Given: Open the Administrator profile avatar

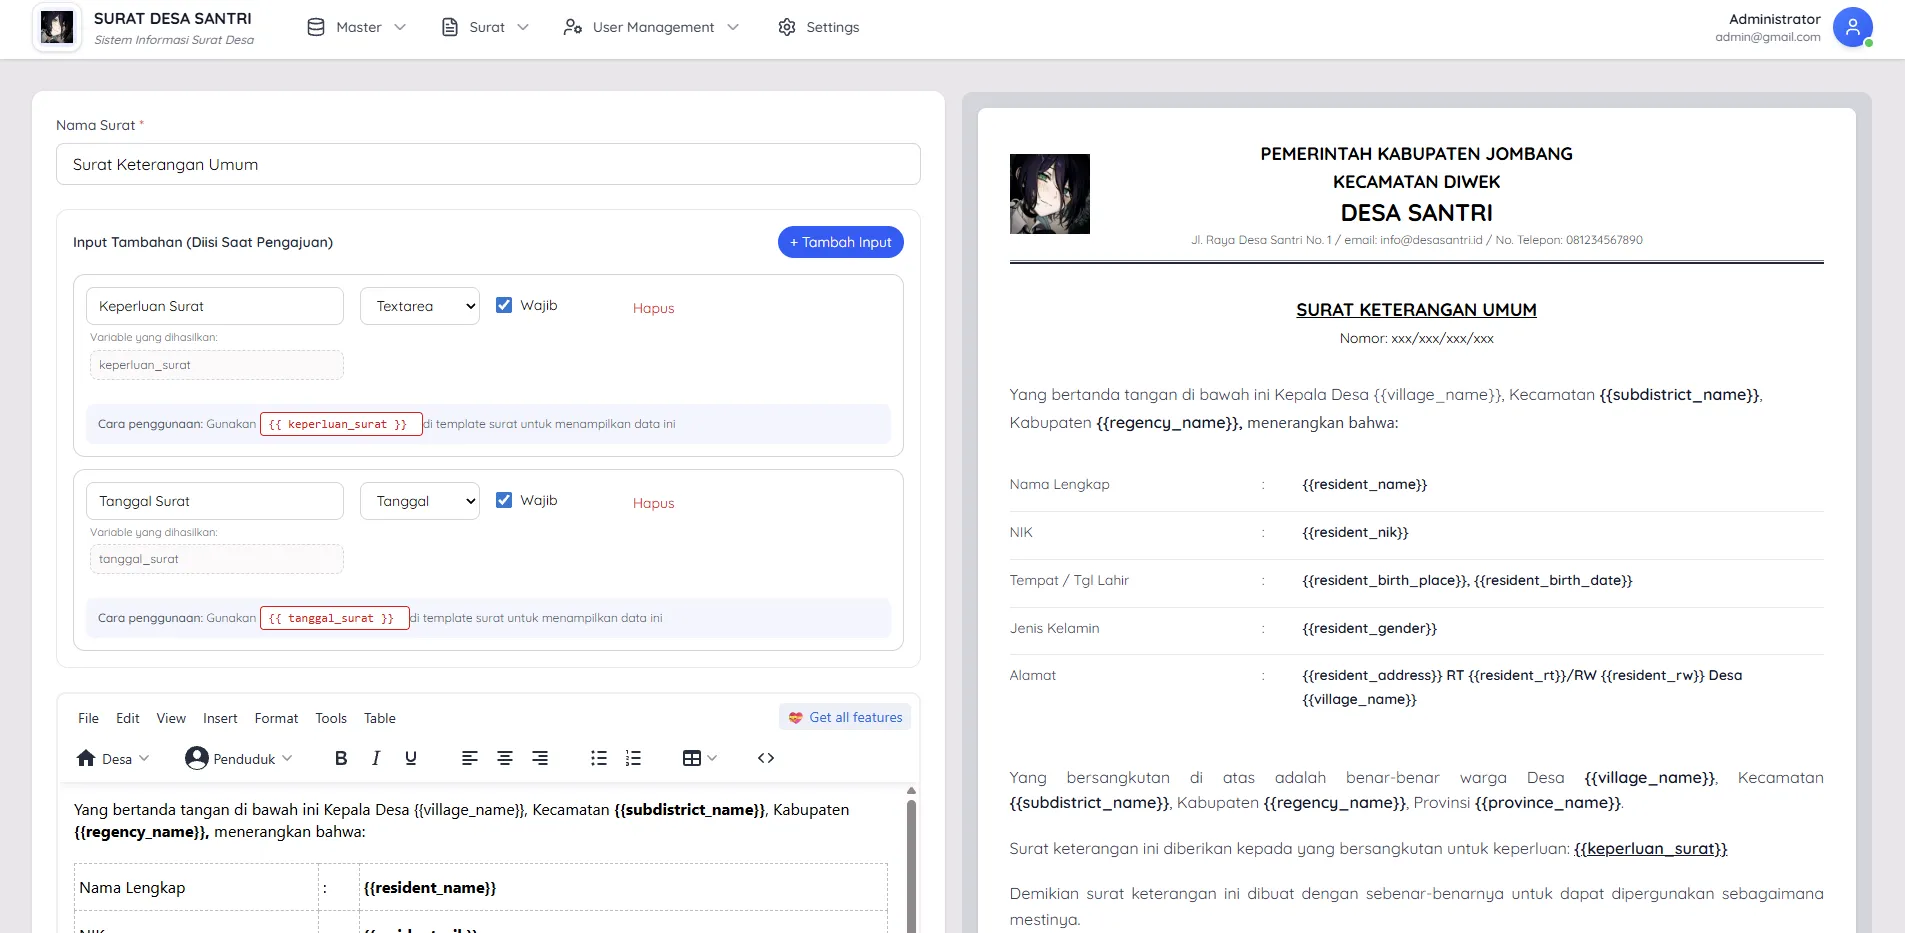Looking at the screenshot, I should point(1852,27).
